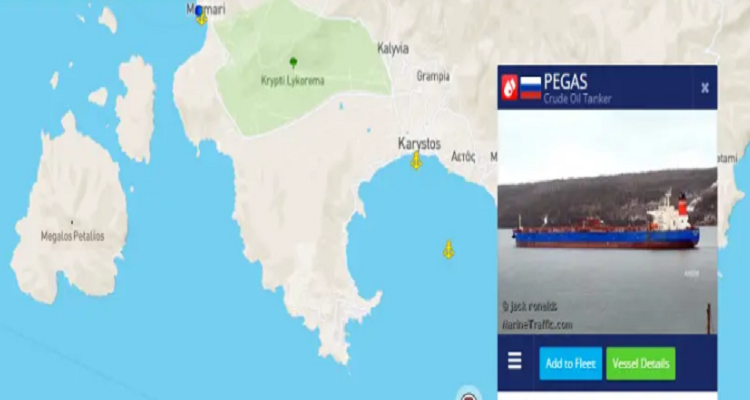Click the Russian flag icon beside PEGAS

[530, 88]
